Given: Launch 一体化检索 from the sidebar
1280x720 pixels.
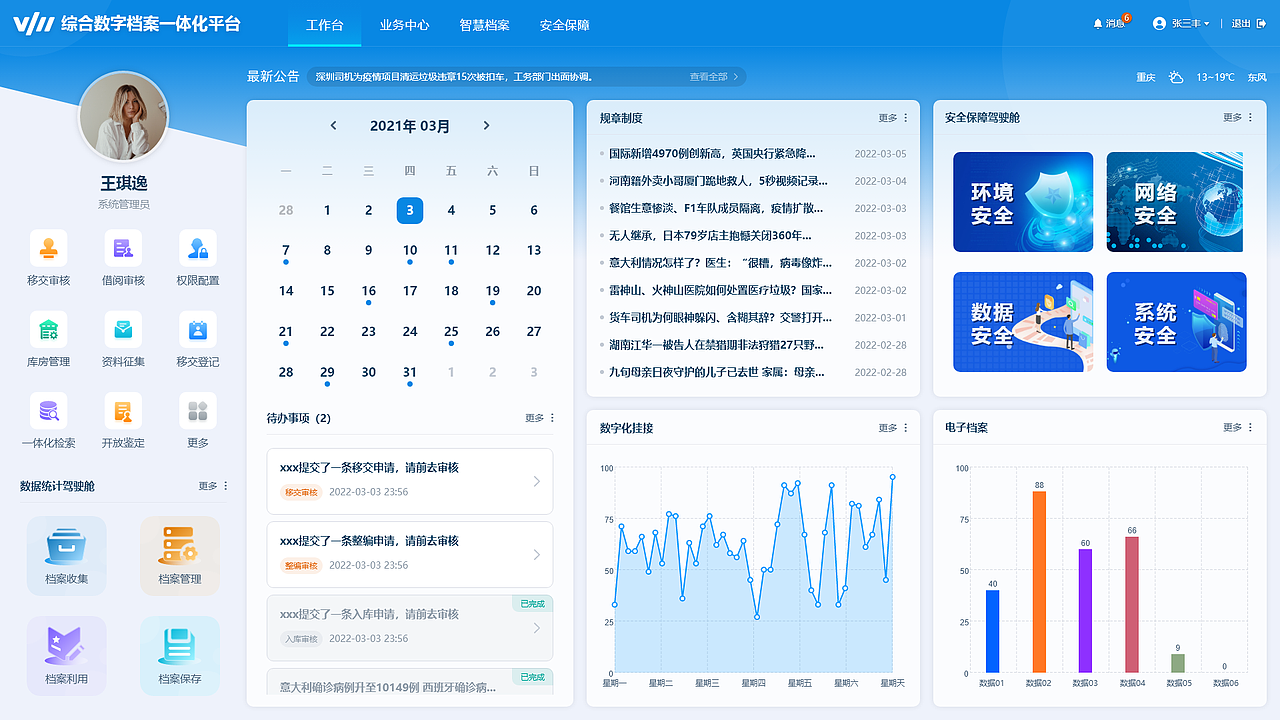Looking at the screenshot, I should coord(47,412).
